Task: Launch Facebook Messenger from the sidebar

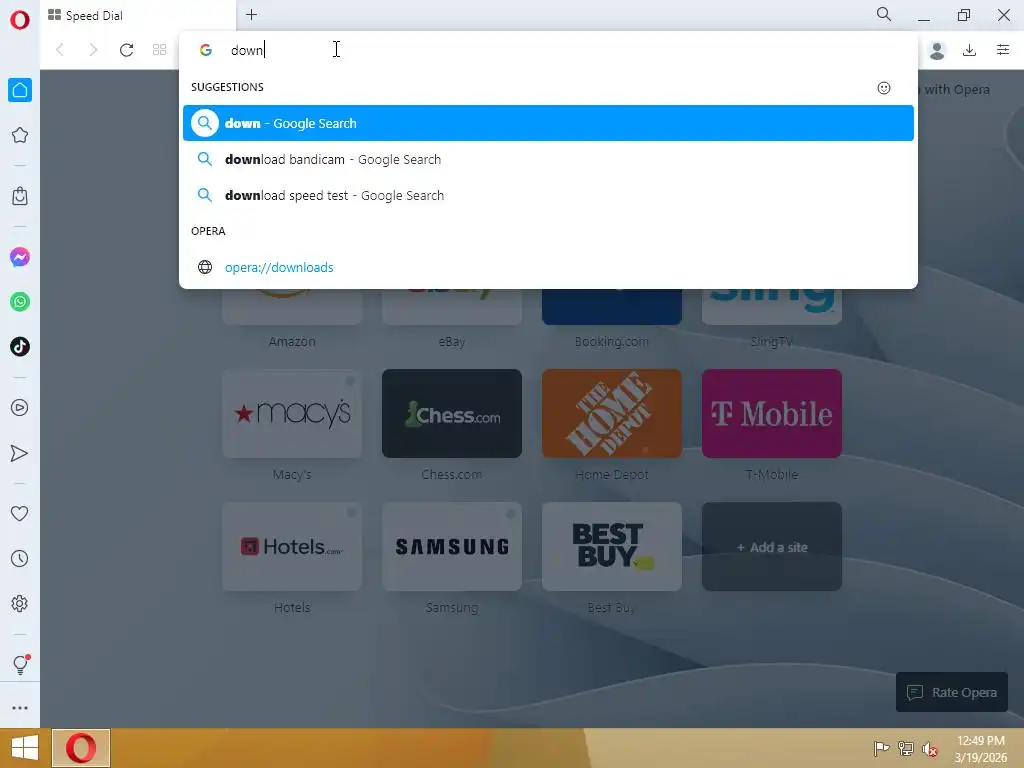Action: pos(20,257)
